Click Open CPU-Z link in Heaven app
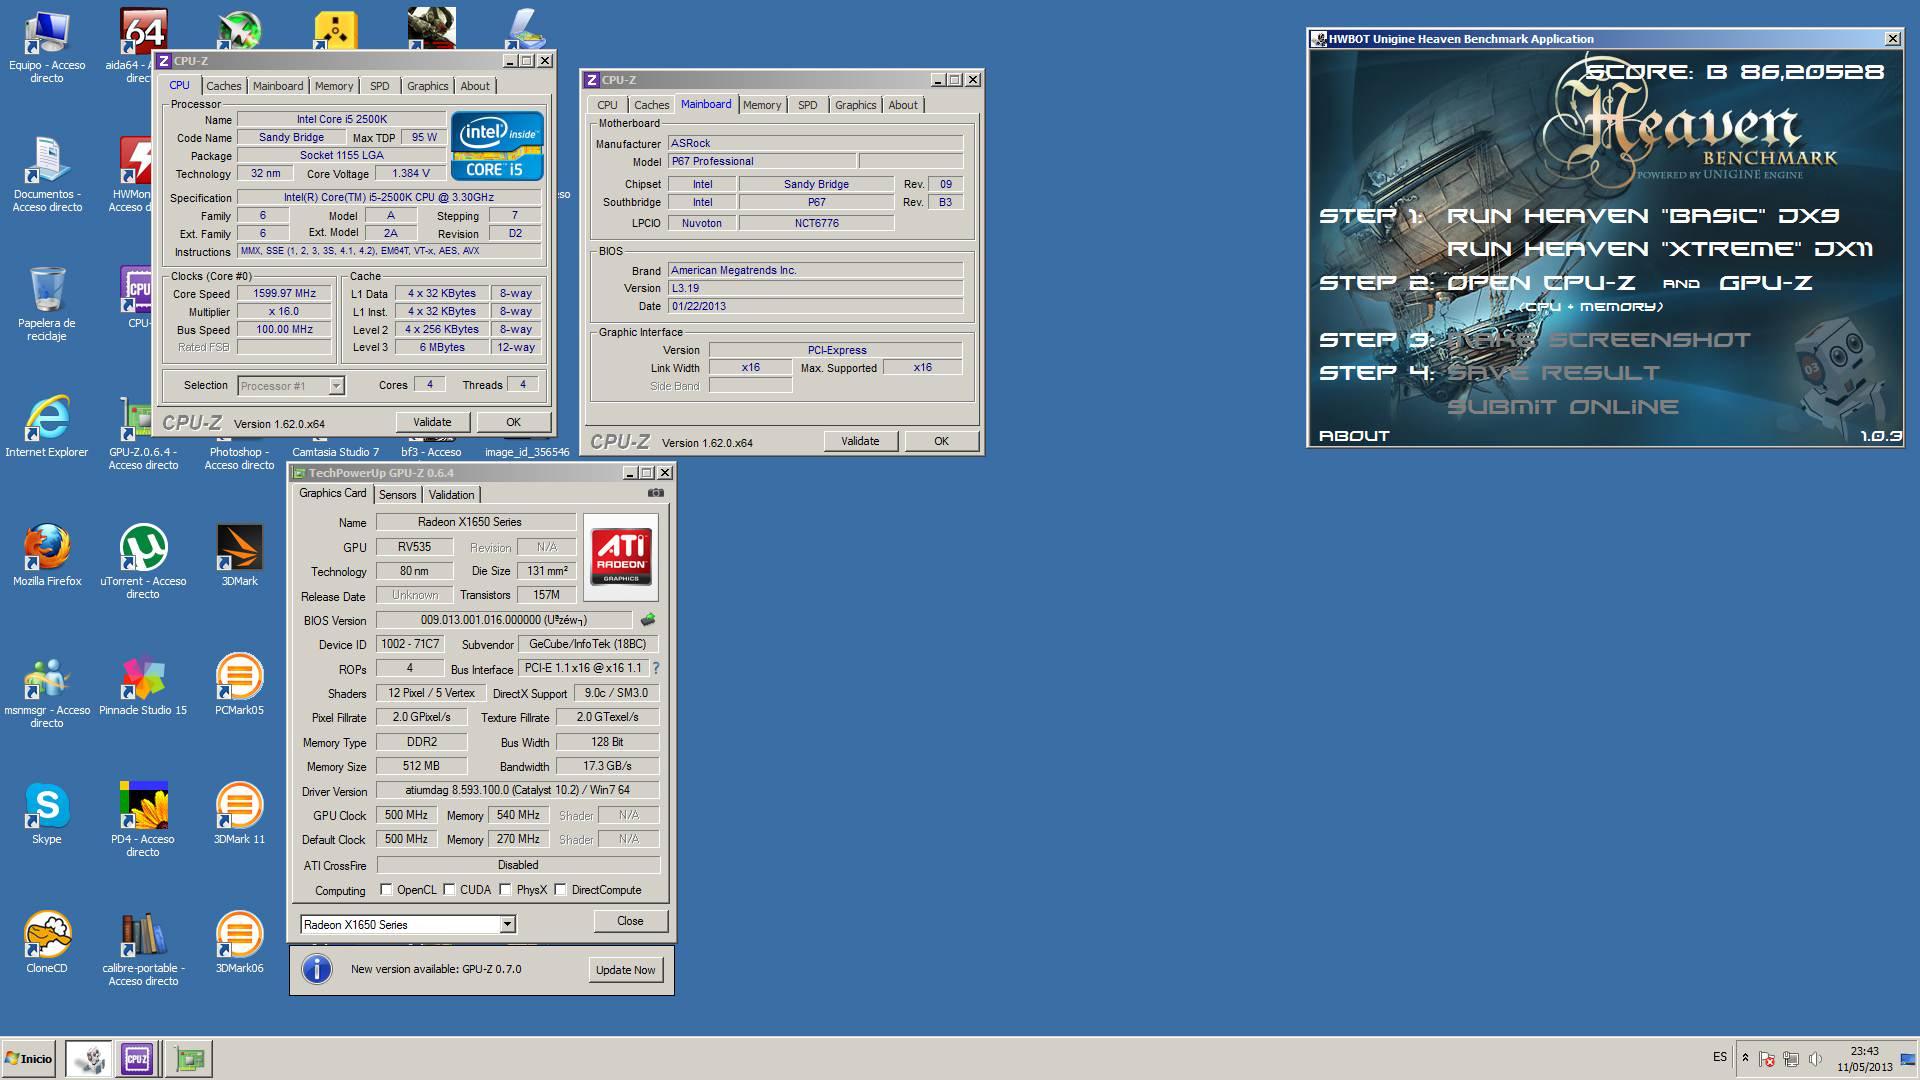Screen dimensions: 1920x1080 tap(1541, 283)
